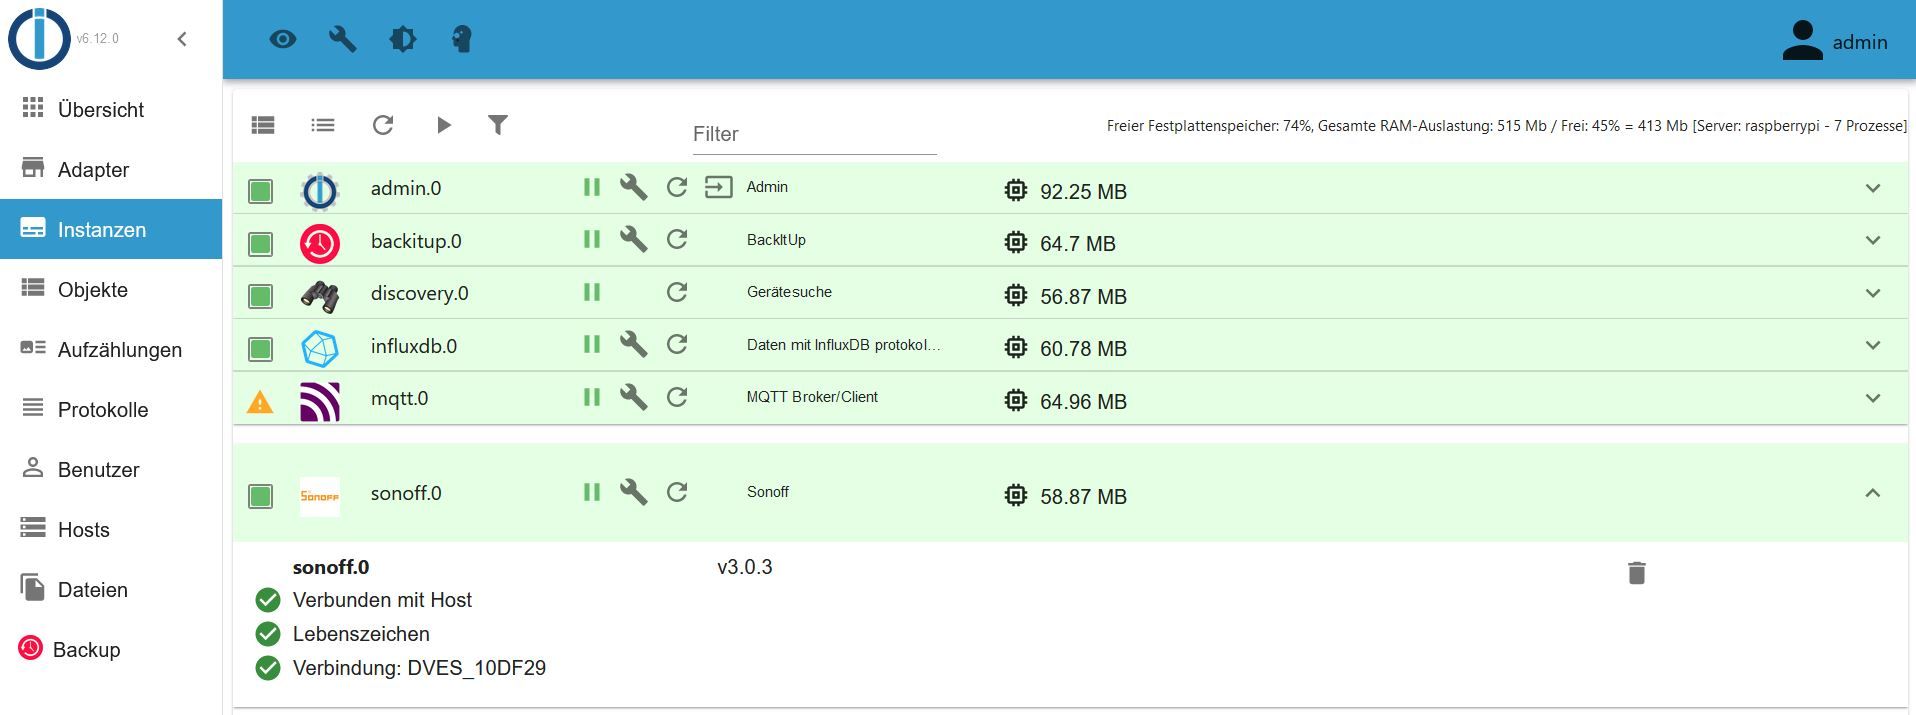This screenshot has width=1916, height=715.
Task: Open admin.0 link icon
Action: click(719, 187)
